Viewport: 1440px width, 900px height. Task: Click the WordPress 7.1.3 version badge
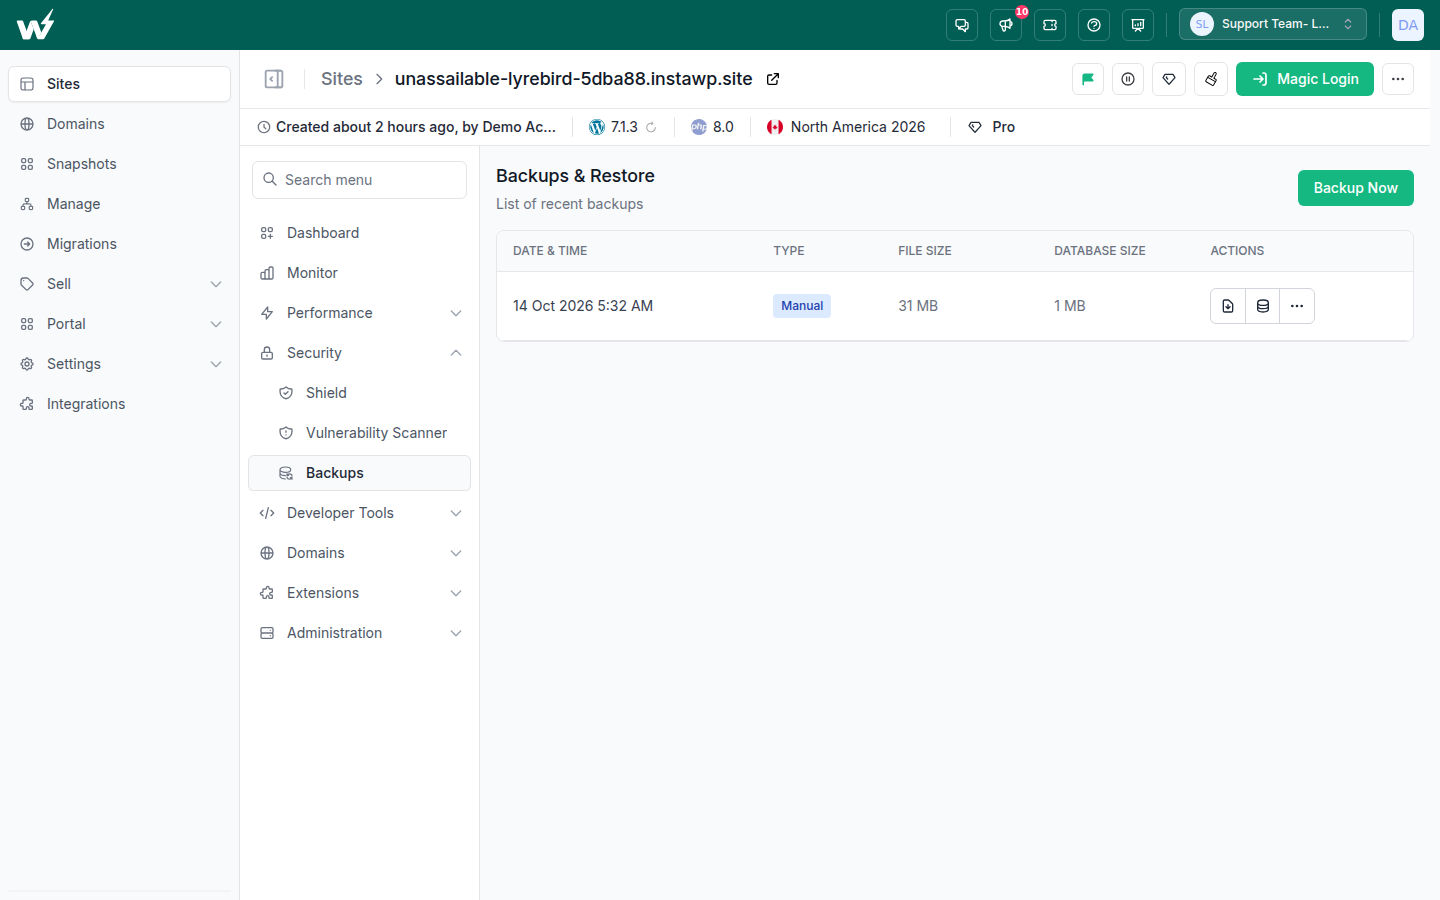coord(613,127)
